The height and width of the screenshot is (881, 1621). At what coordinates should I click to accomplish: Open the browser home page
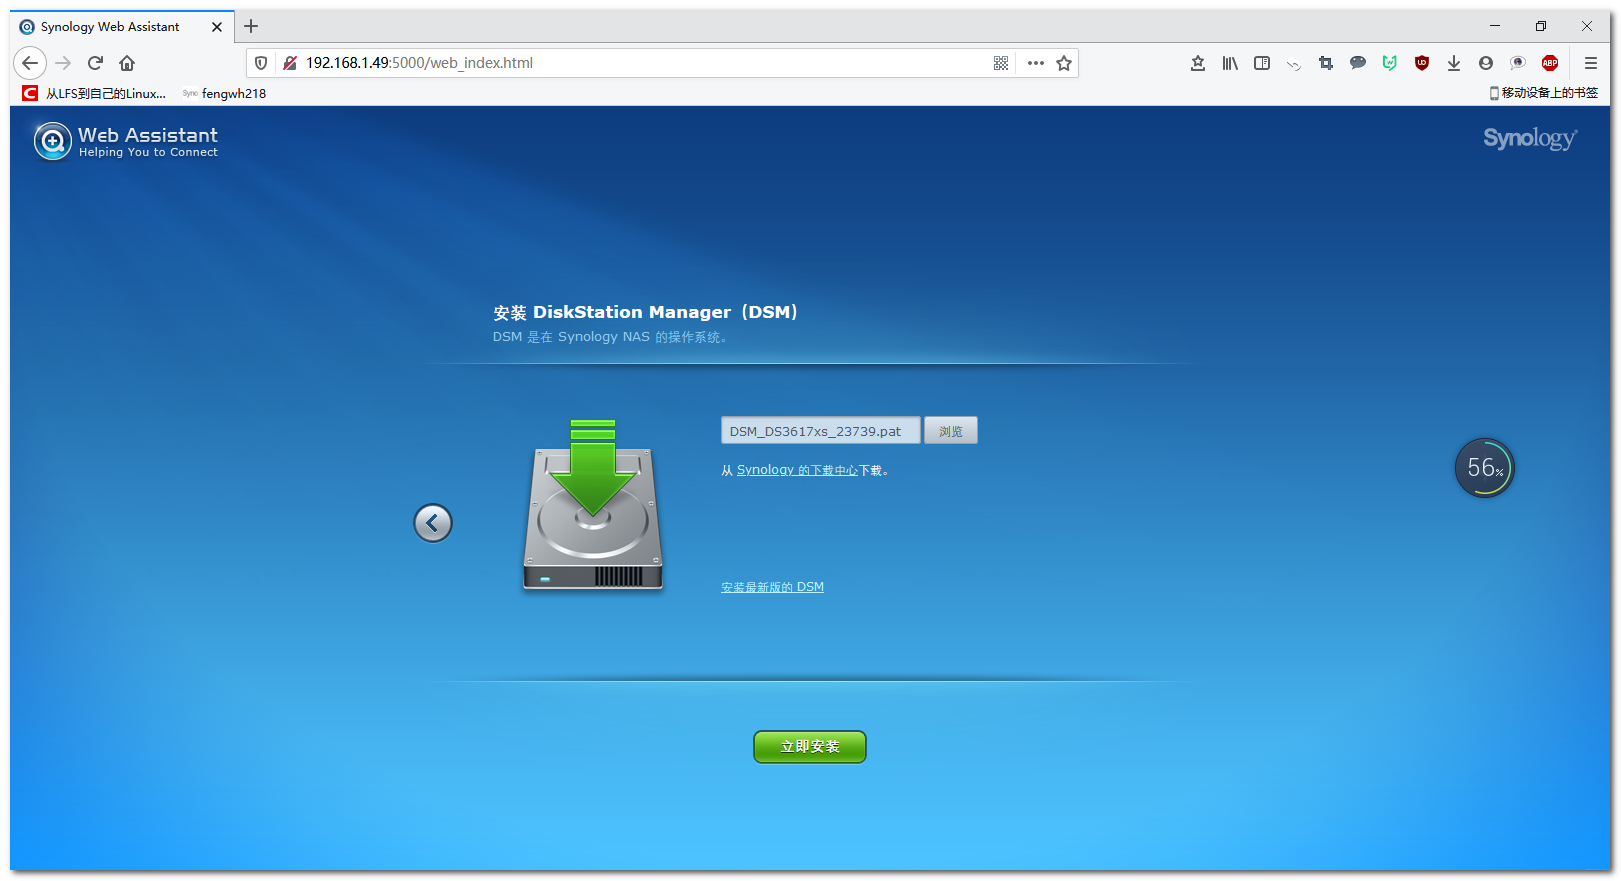127,63
